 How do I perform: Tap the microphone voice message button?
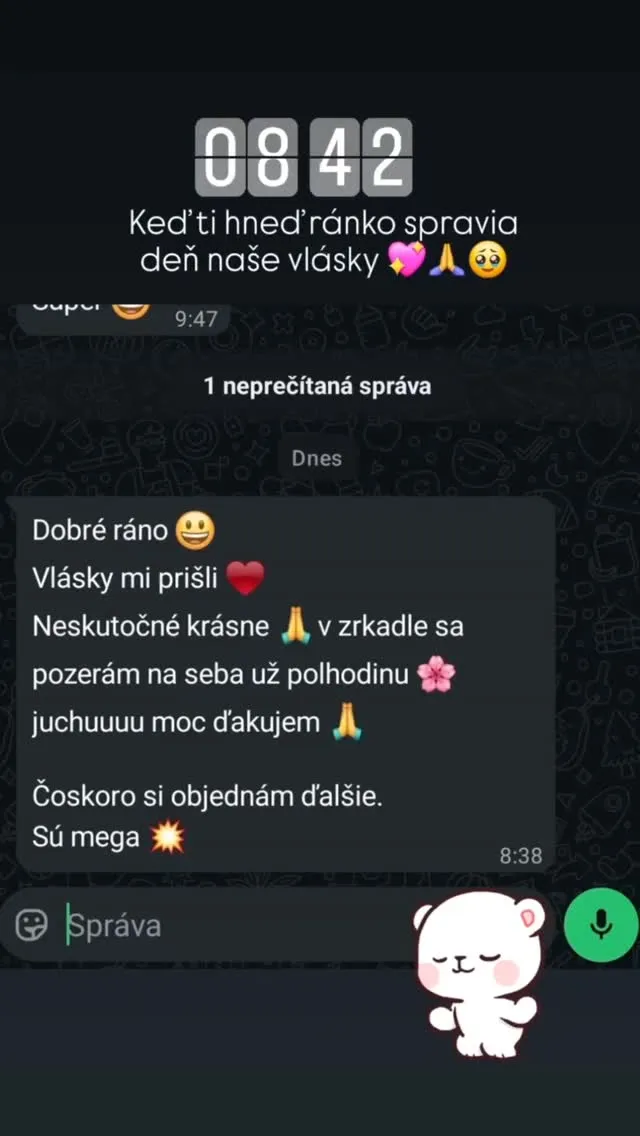(x=601, y=924)
